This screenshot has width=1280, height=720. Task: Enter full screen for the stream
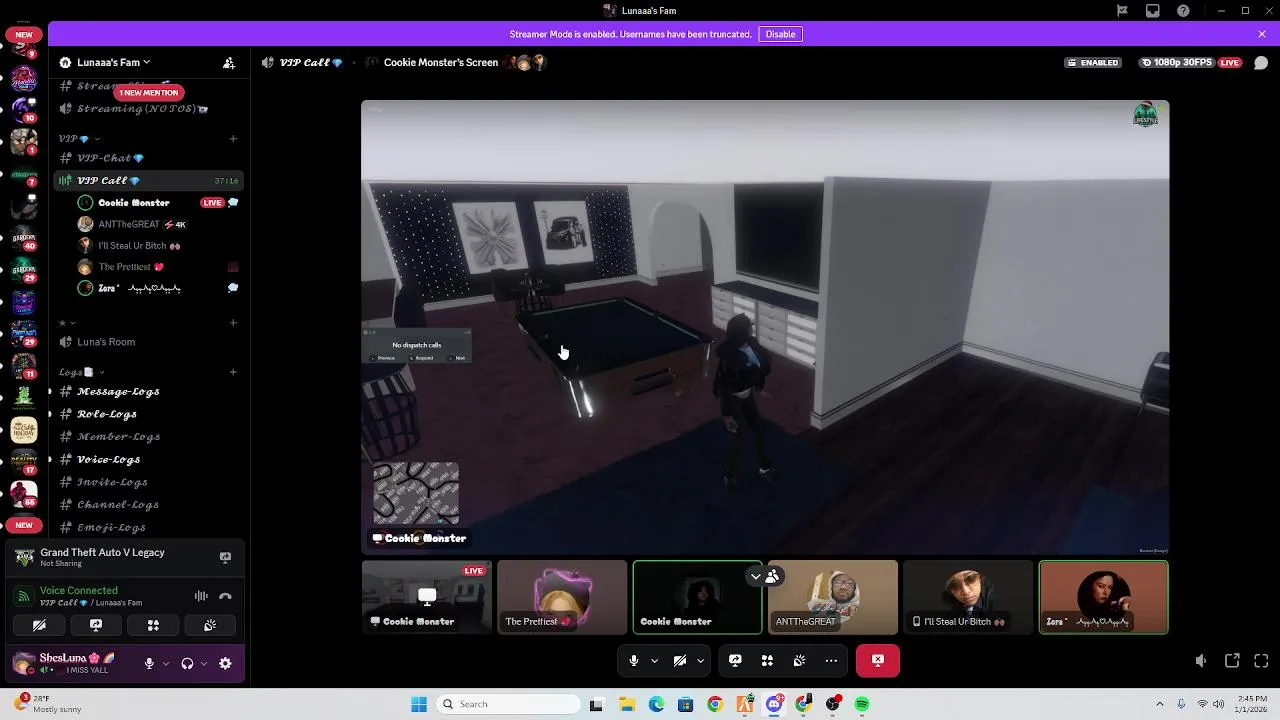(x=1261, y=661)
